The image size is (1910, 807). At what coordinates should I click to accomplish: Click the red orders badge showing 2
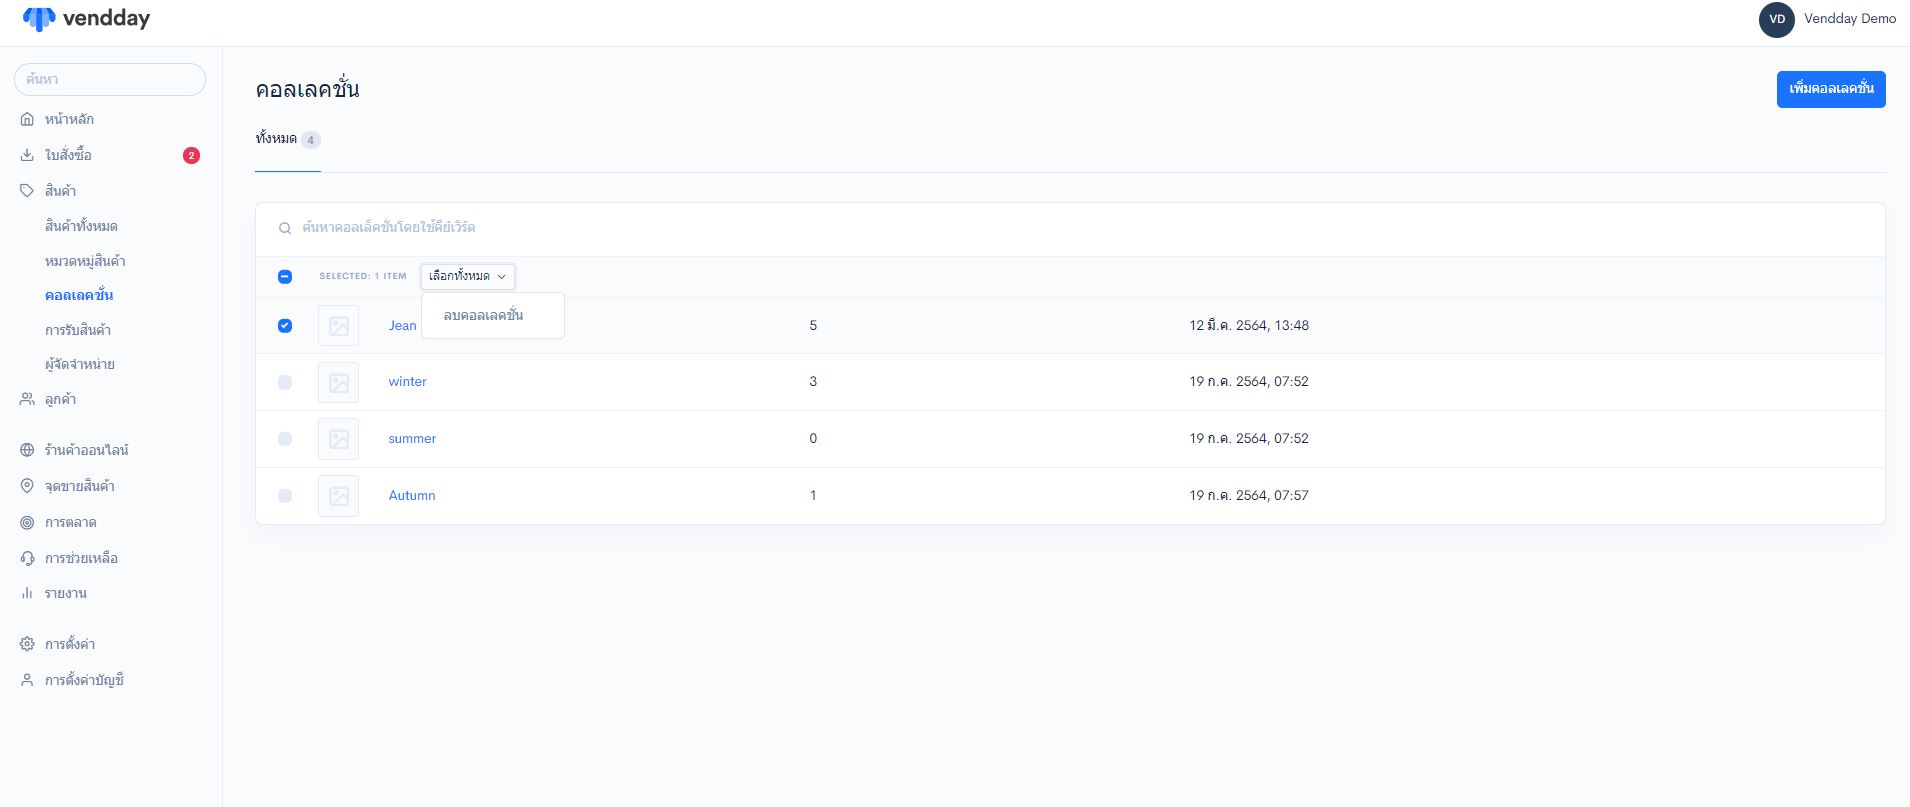tap(191, 155)
